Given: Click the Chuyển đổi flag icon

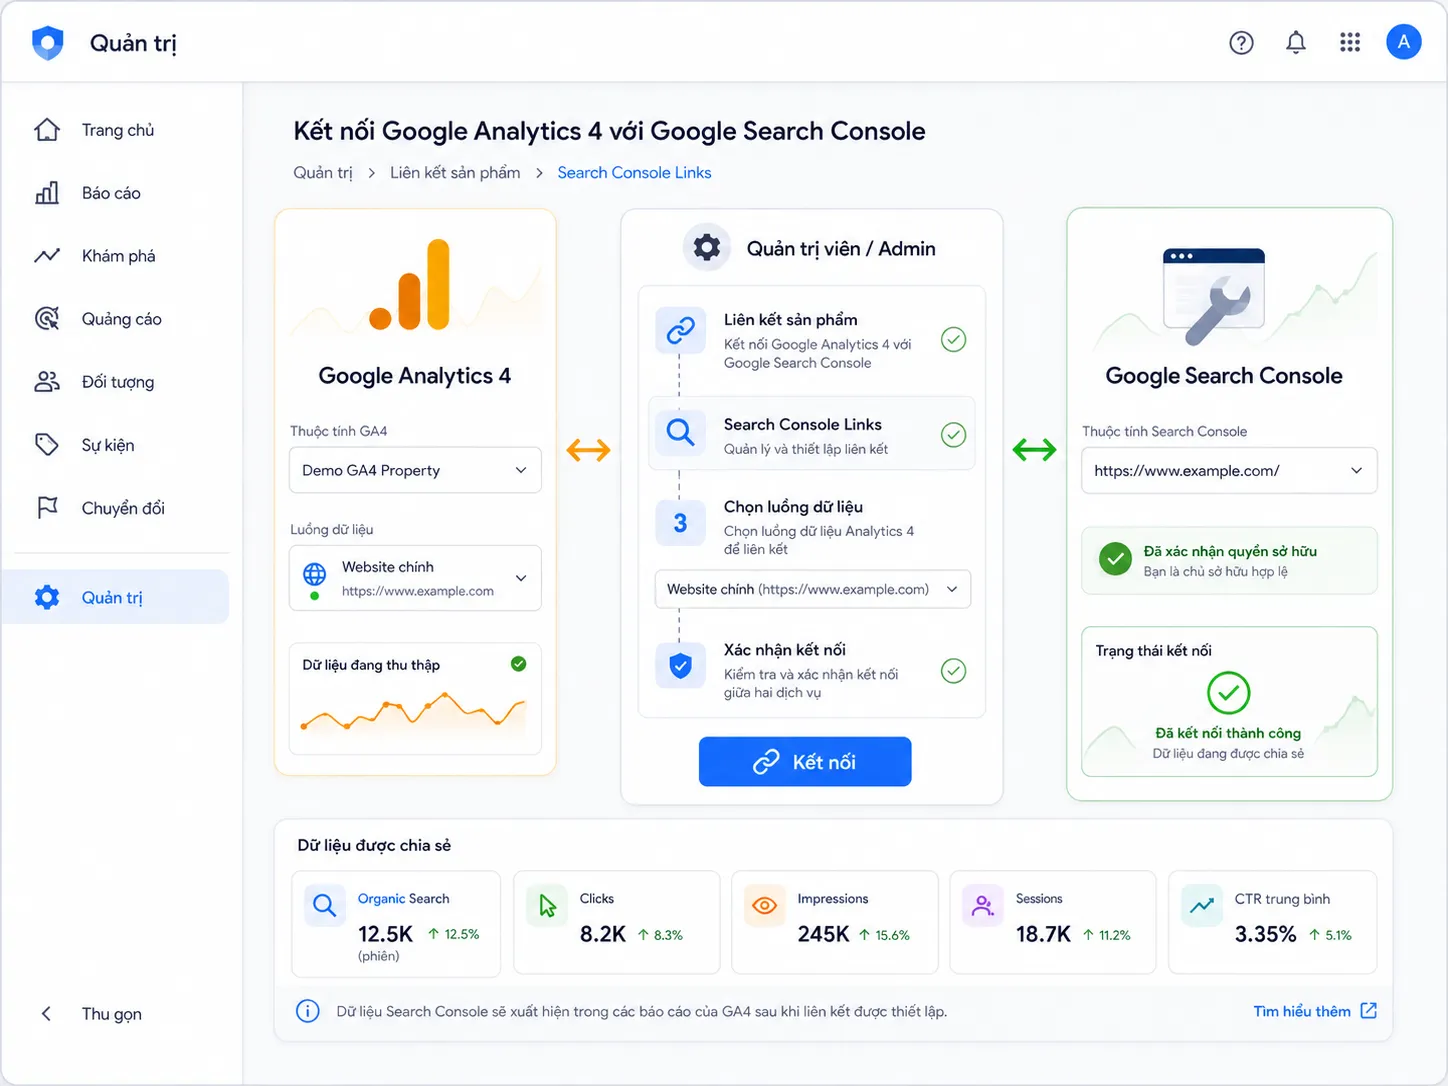Looking at the screenshot, I should (x=47, y=508).
